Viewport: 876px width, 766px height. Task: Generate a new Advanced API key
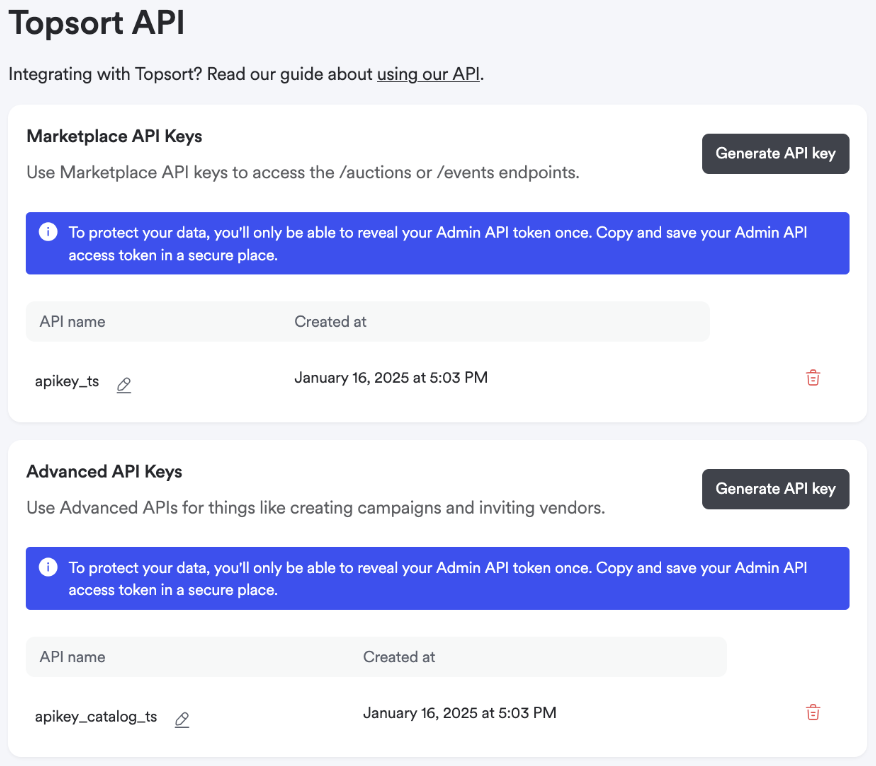pyautogui.click(x=775, y=488)
